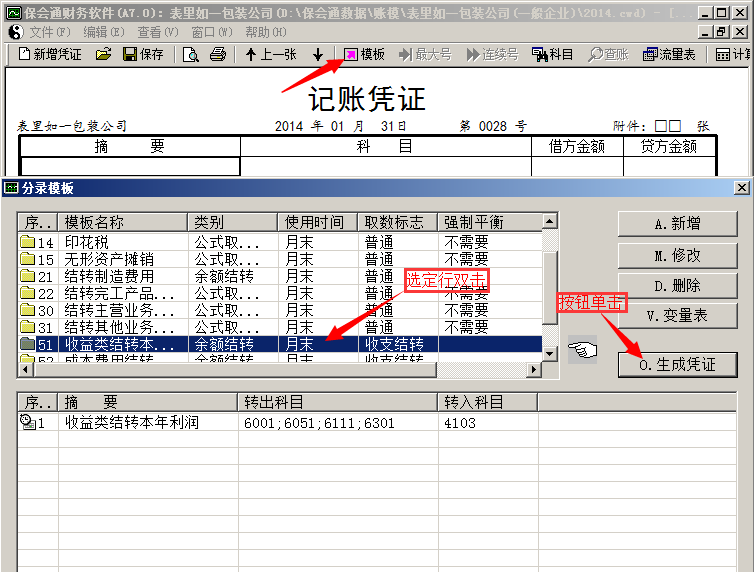The image size is (754, 572).
Task: Open the V.变量表 button
Action: pos(677,316)
